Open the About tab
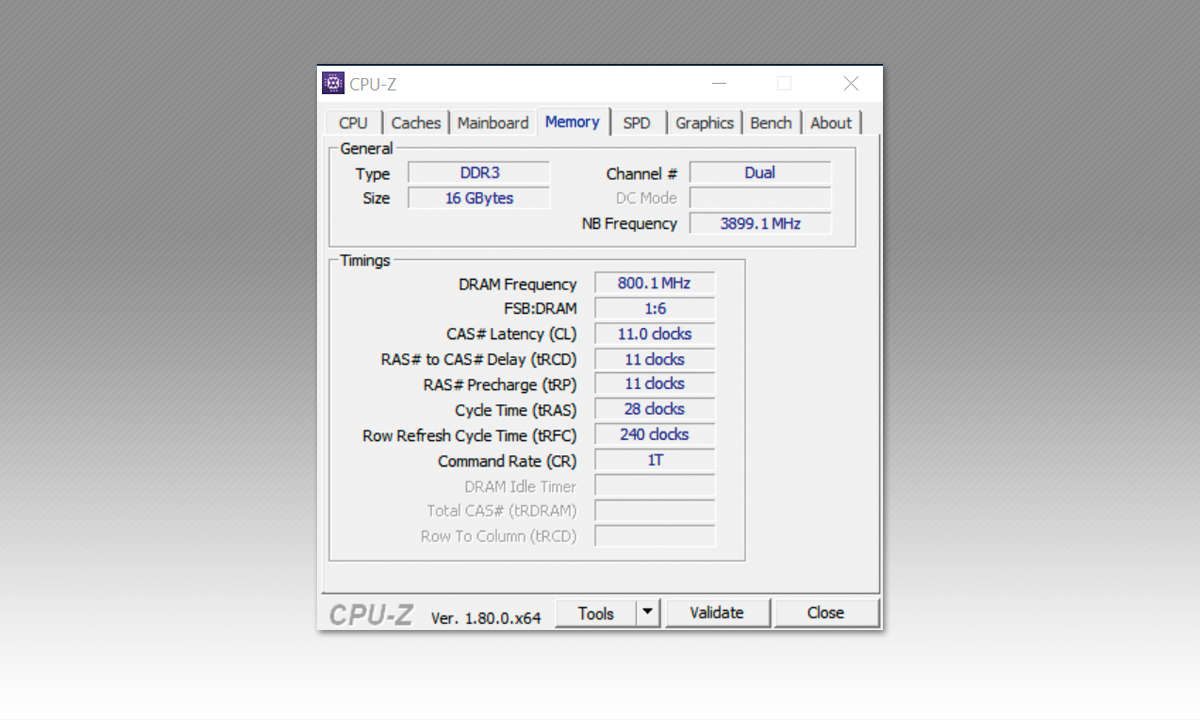The width and height of the screenshot is (1200, 720). (831, 123)
